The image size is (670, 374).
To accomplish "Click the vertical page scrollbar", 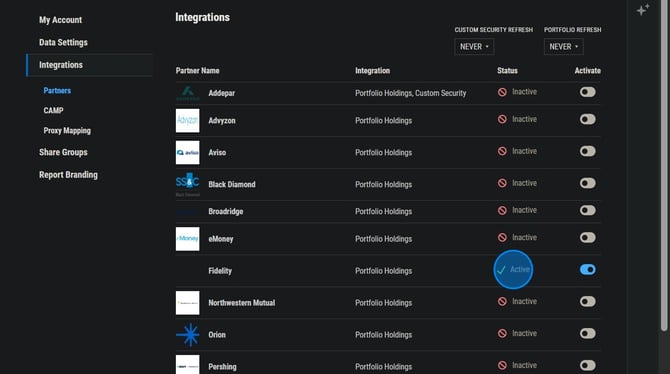I will tap(664, 165).
